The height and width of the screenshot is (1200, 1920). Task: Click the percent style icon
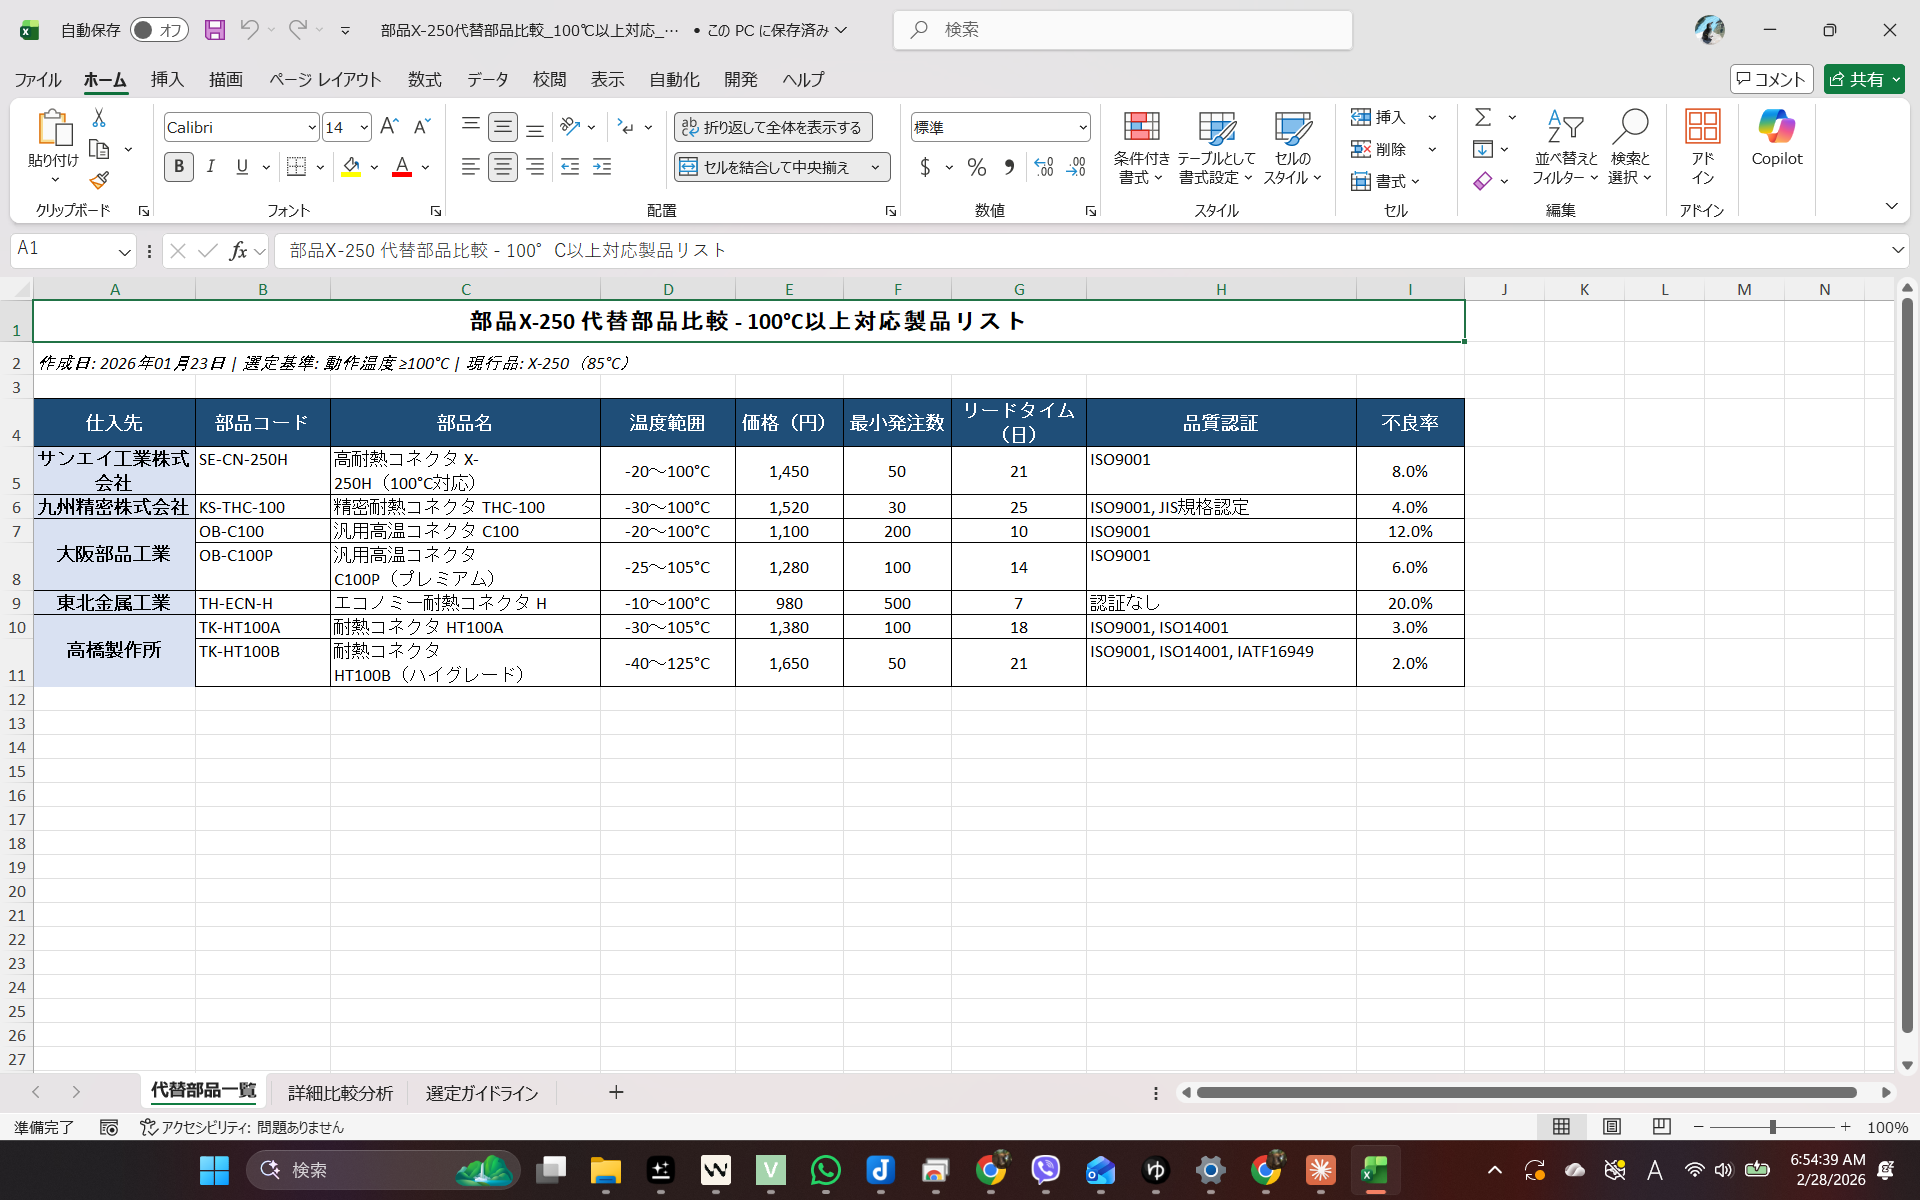(977, 167)
